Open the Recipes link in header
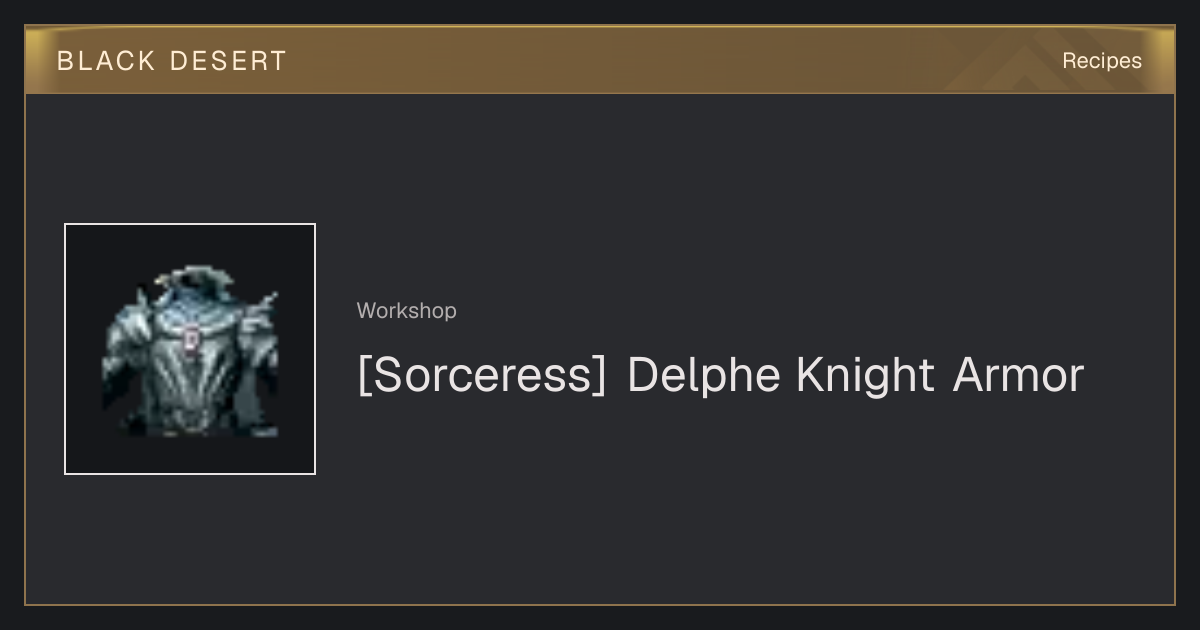Image resolution: width=1200 pixels, height=630 pixels. coord(1102,61)
